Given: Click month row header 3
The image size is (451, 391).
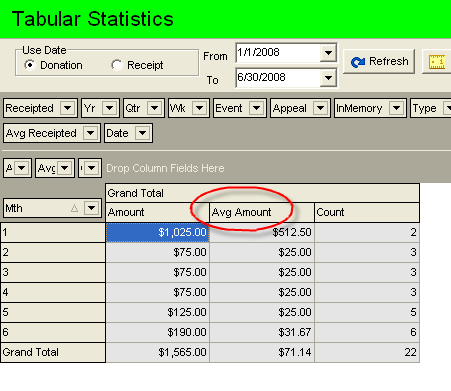Looking at the screenshot, I should pos(53,272).
